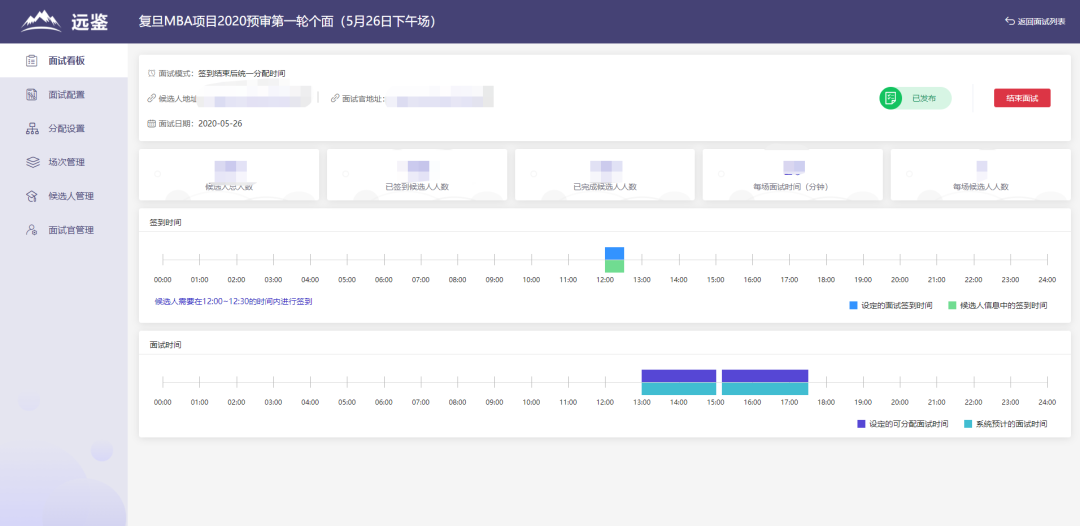The height and width of the screenshot is (526, 1080).
Task: Click the 24:00 label on 签到时间 axis
Action: pos(1046,280)
